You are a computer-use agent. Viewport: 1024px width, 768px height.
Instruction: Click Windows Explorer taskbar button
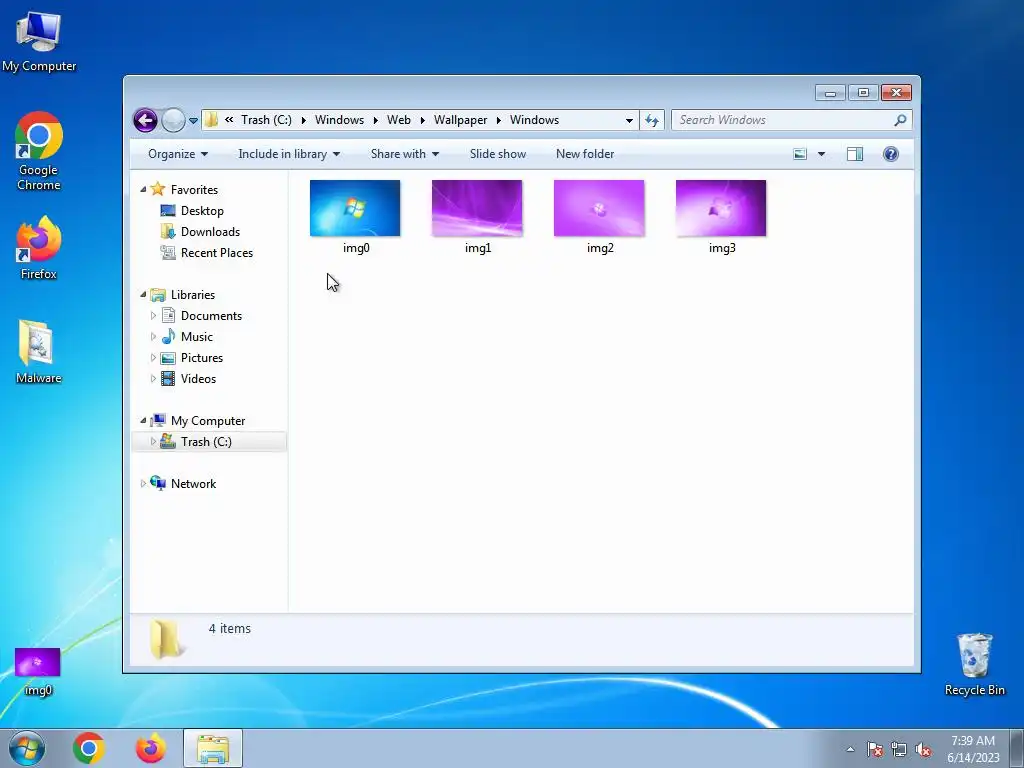(x=213, y=748)
